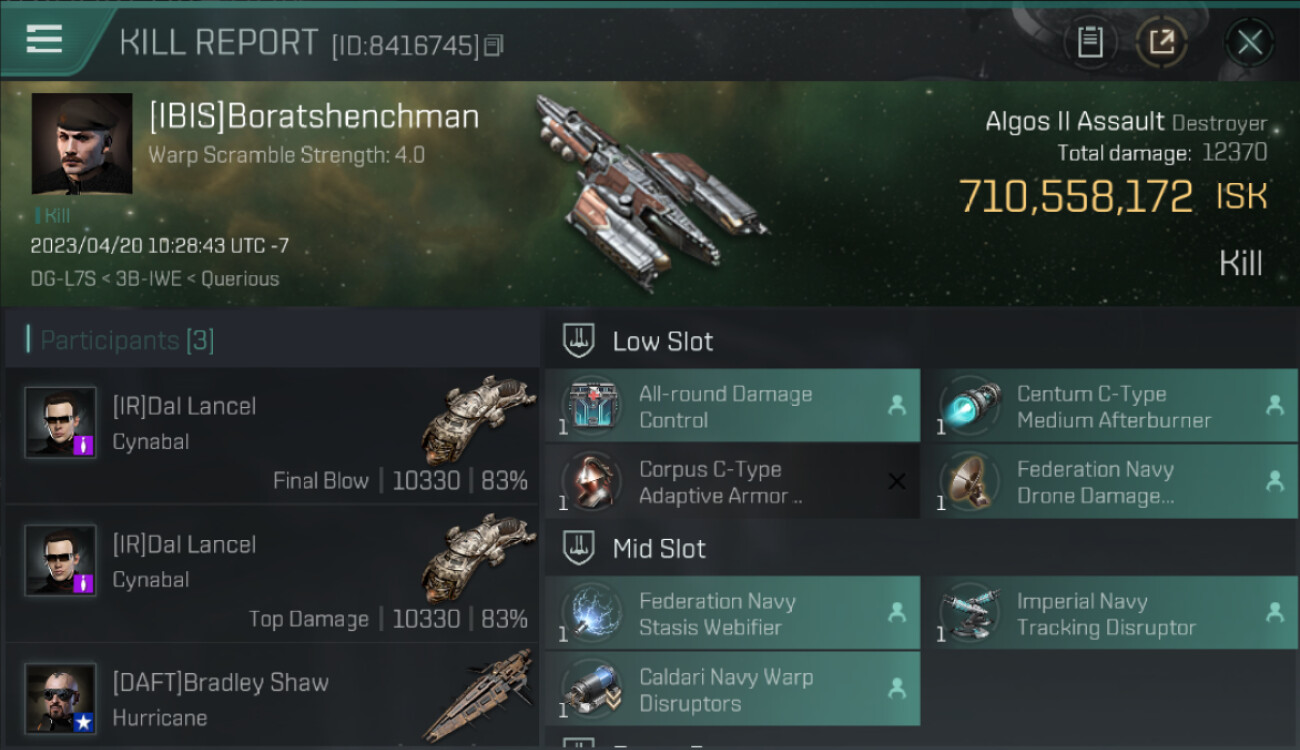Click the person icon on Imperial Navy Tracking Disruptor
This screenshot has width=1300, height=750.
pyautogui.click(x=1275, y=612)
